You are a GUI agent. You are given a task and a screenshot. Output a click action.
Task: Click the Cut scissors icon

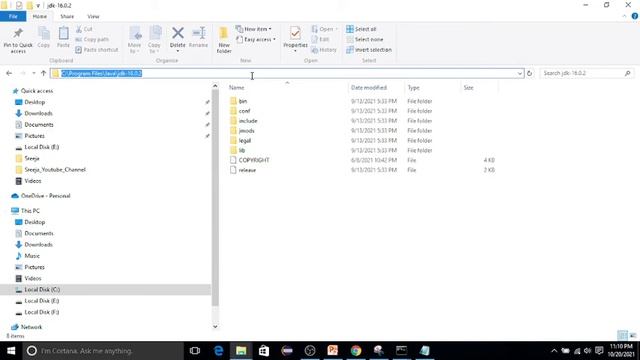pyautogui.click(x=79, y=29)
